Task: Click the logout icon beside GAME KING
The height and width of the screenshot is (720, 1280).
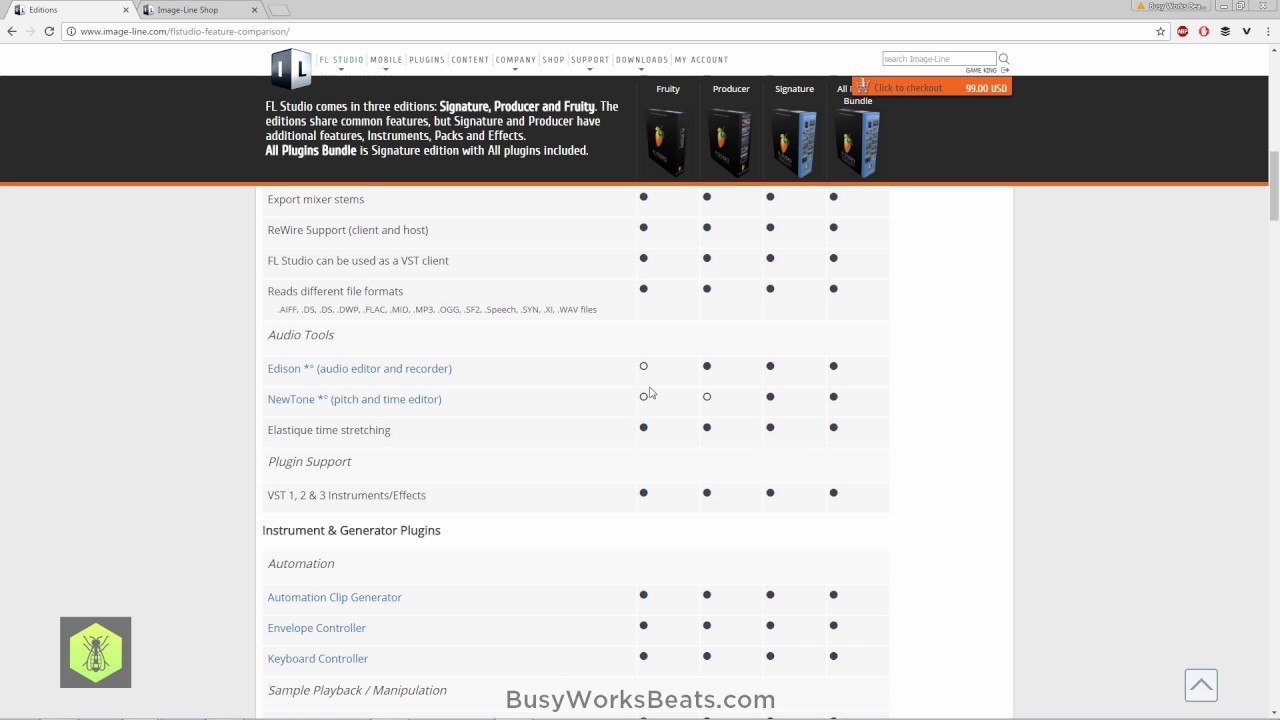Action: click(x=1005, y=70)
